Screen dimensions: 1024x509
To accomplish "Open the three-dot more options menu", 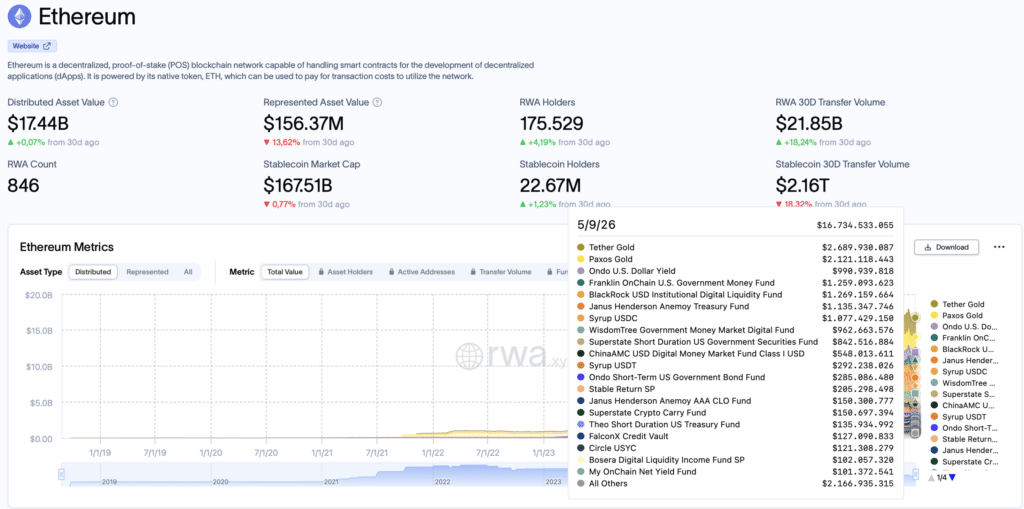I will [999, 247].
